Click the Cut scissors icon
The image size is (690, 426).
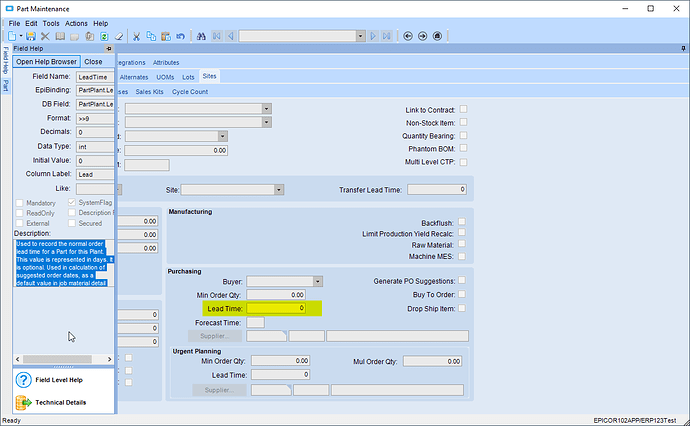click(x=136, y=36)
